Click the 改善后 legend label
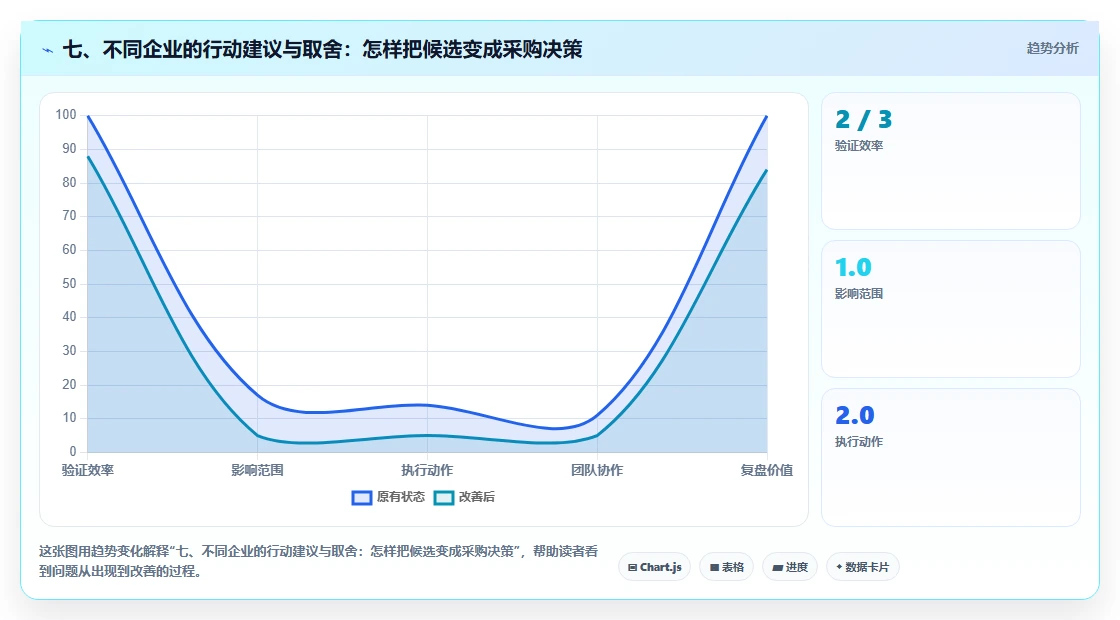Viewport: 1120px width, 620px height. click(x=476, y=497)
